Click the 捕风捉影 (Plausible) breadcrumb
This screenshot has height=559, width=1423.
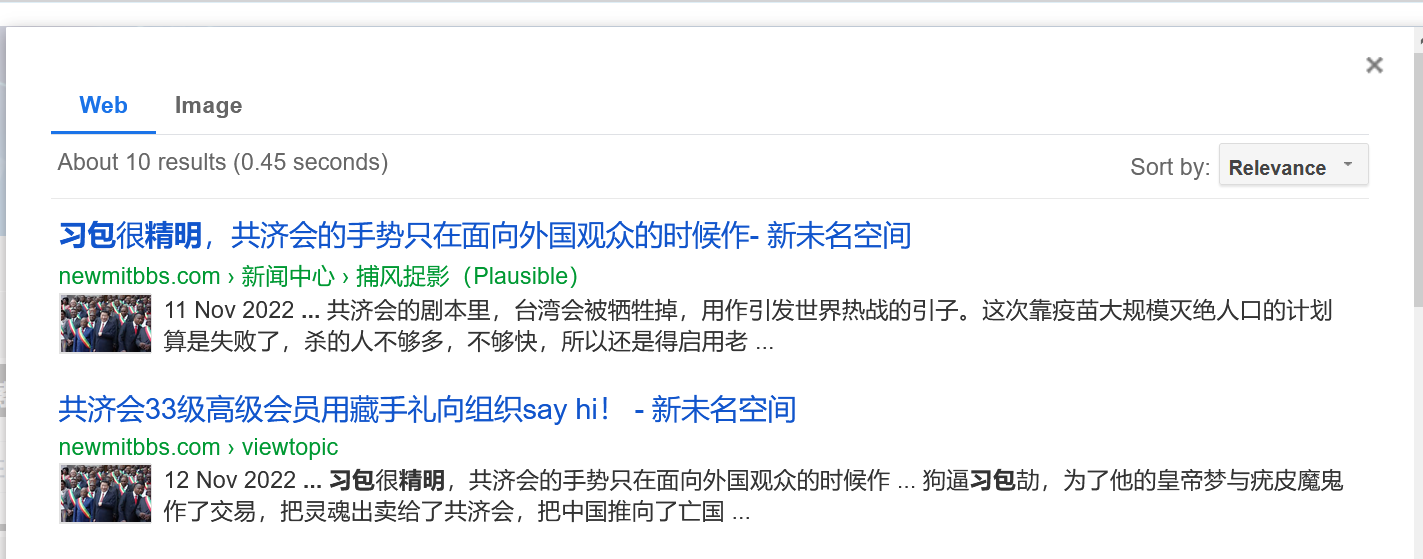pyautogui.click(x=467, y=276)
